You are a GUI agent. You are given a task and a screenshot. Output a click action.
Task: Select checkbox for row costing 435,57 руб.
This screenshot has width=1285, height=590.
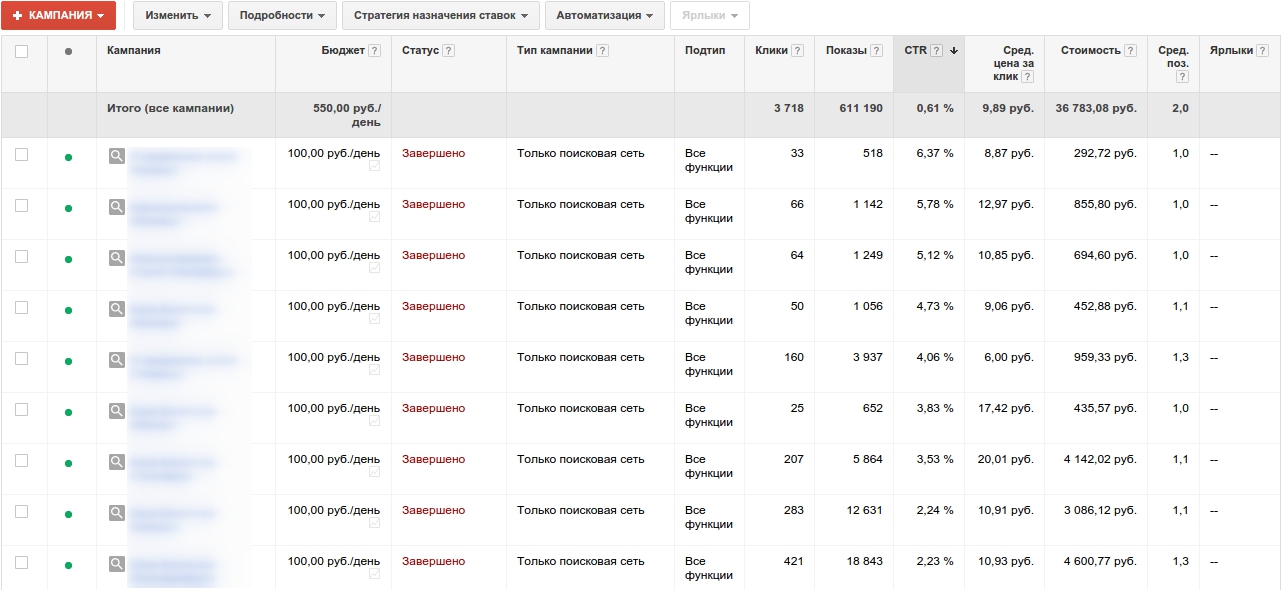pyautogui.click(x=22, y=409)
